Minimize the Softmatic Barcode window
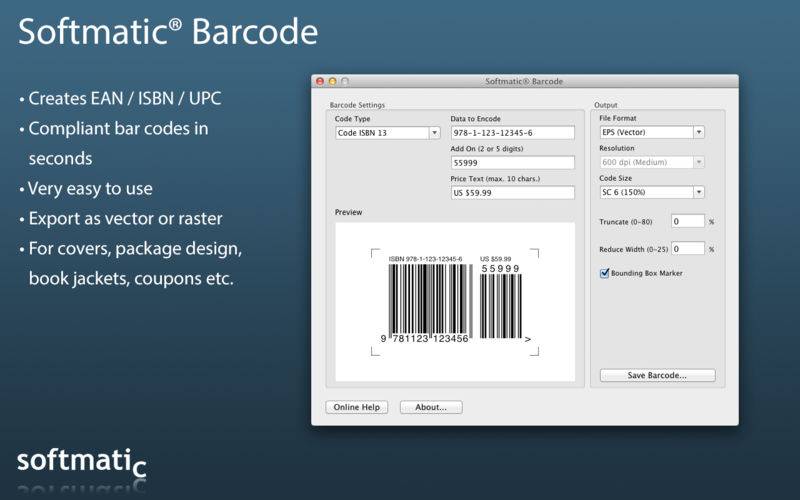The image size is (800, 500). 333,81
